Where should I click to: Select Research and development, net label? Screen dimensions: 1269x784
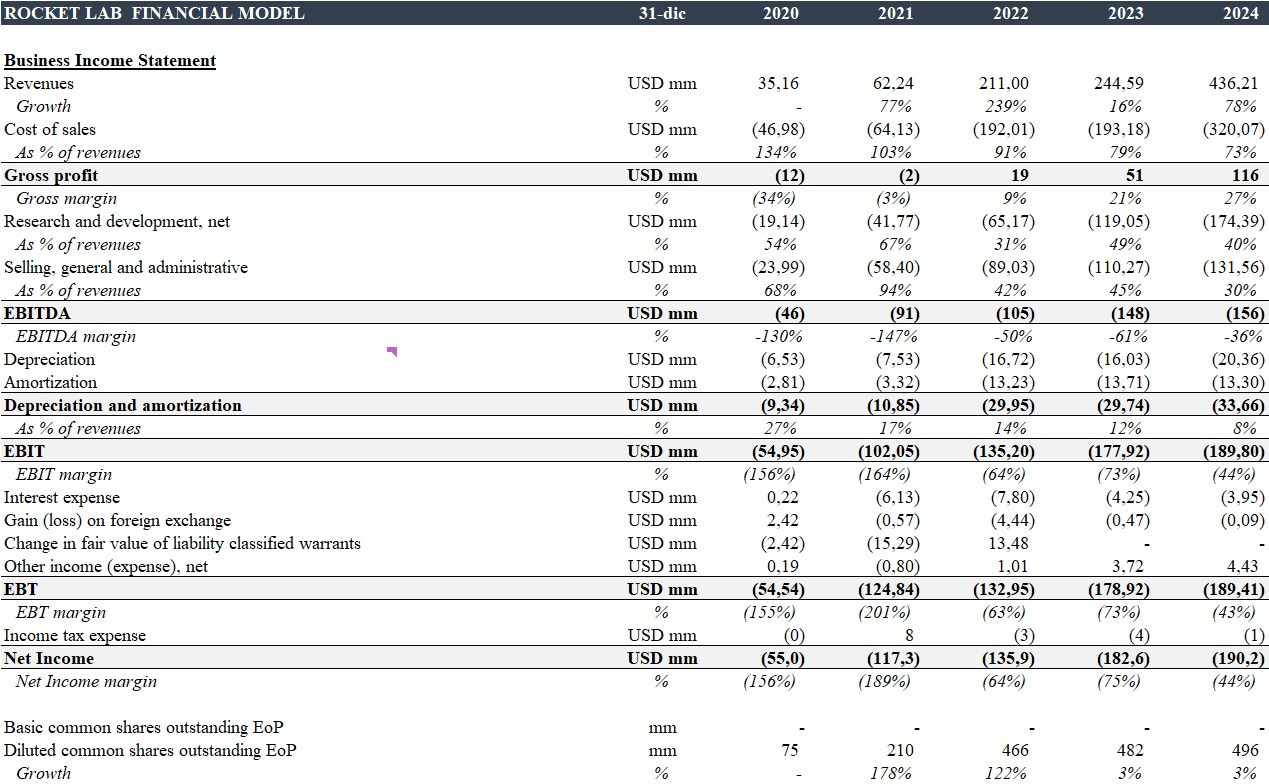[x=117, y=221]
